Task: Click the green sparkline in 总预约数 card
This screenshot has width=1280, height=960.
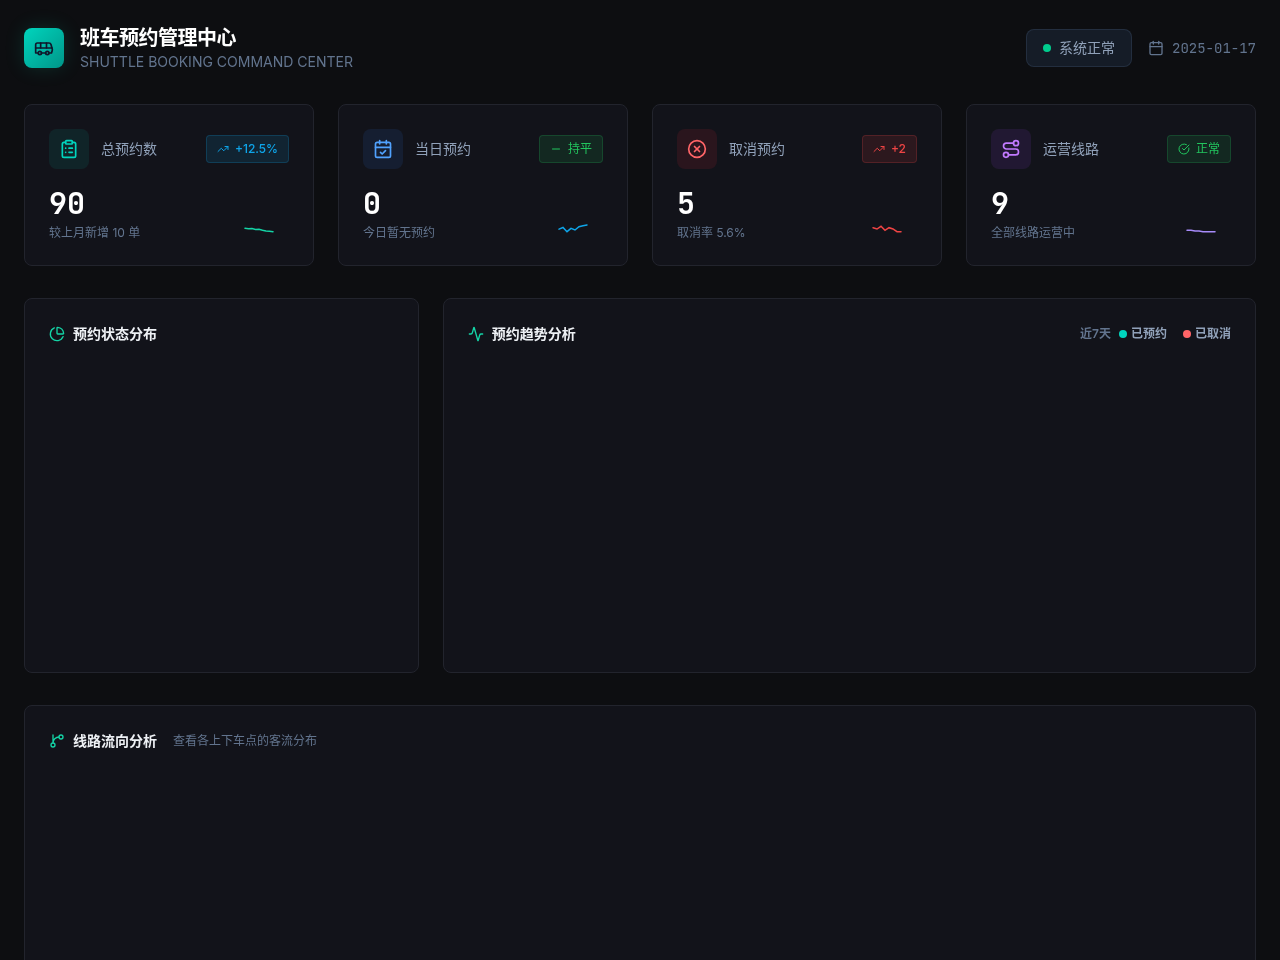Action: pyautogui.click(x=259, y=230)
